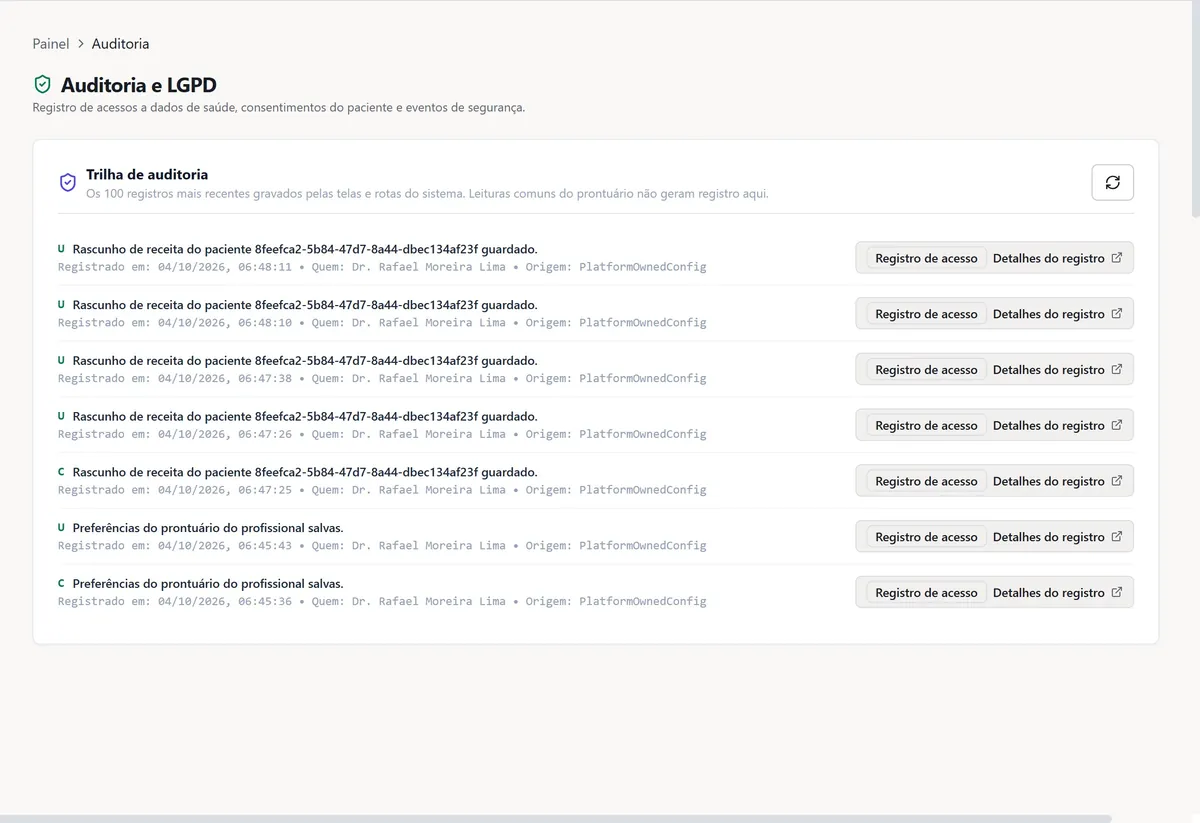
Task: Select Registro de acesso for the 06:47:25 entry
Action: 926,481
